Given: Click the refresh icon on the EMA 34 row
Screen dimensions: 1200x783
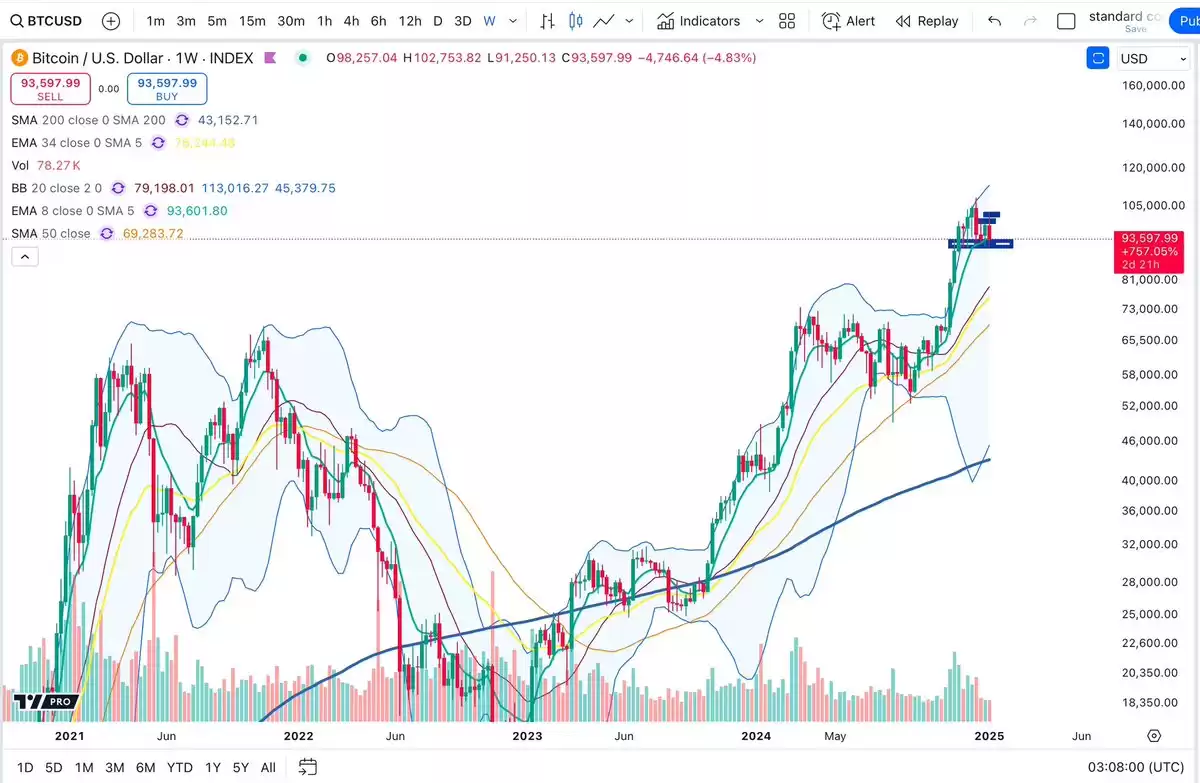Looking at the screenshot, I should (158, 143).
